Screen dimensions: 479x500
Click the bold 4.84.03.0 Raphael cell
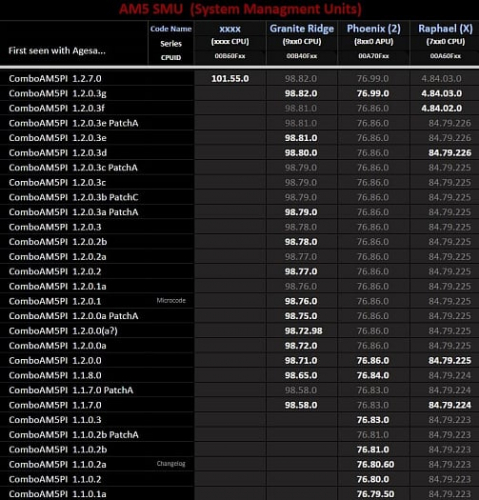pyautogui.click(x=441, y=93)
